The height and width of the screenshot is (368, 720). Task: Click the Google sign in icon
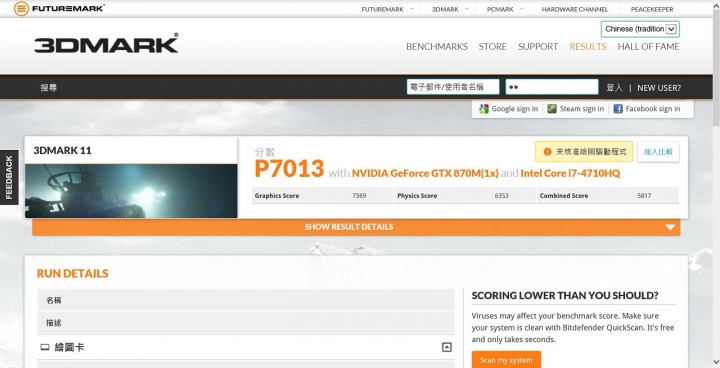point(484,109)
